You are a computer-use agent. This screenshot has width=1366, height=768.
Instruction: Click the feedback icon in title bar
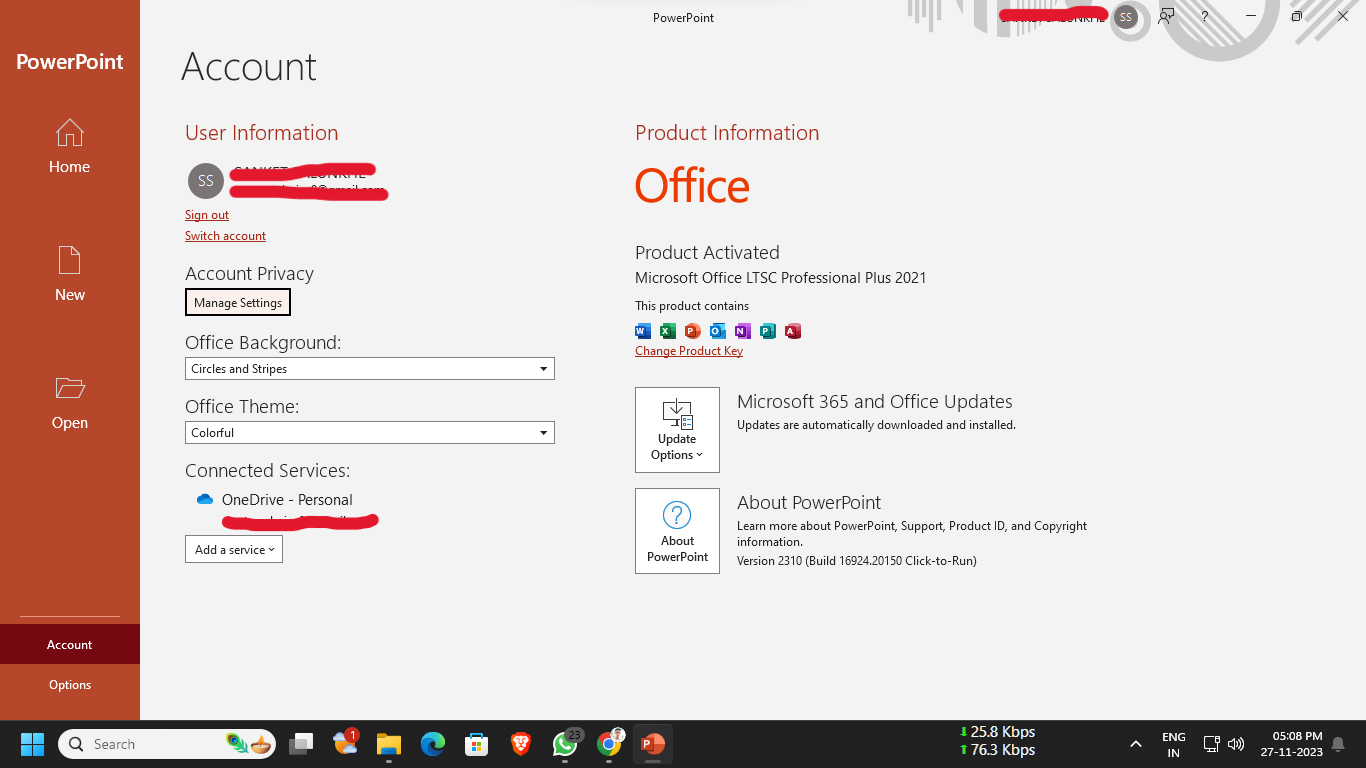pyautogui.click(x=1166, y=16)
